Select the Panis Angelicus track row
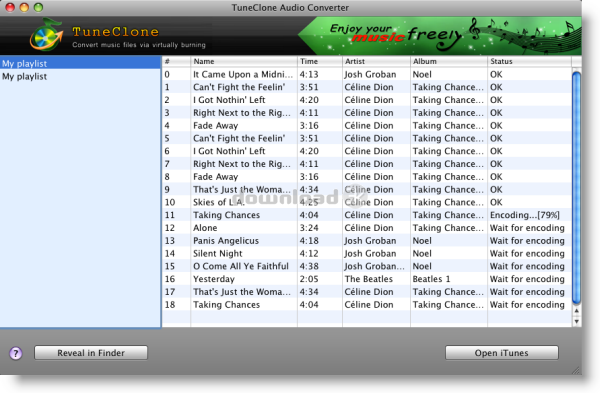The height and width of the screenshot is (393, 600). [x=366, y=241]
